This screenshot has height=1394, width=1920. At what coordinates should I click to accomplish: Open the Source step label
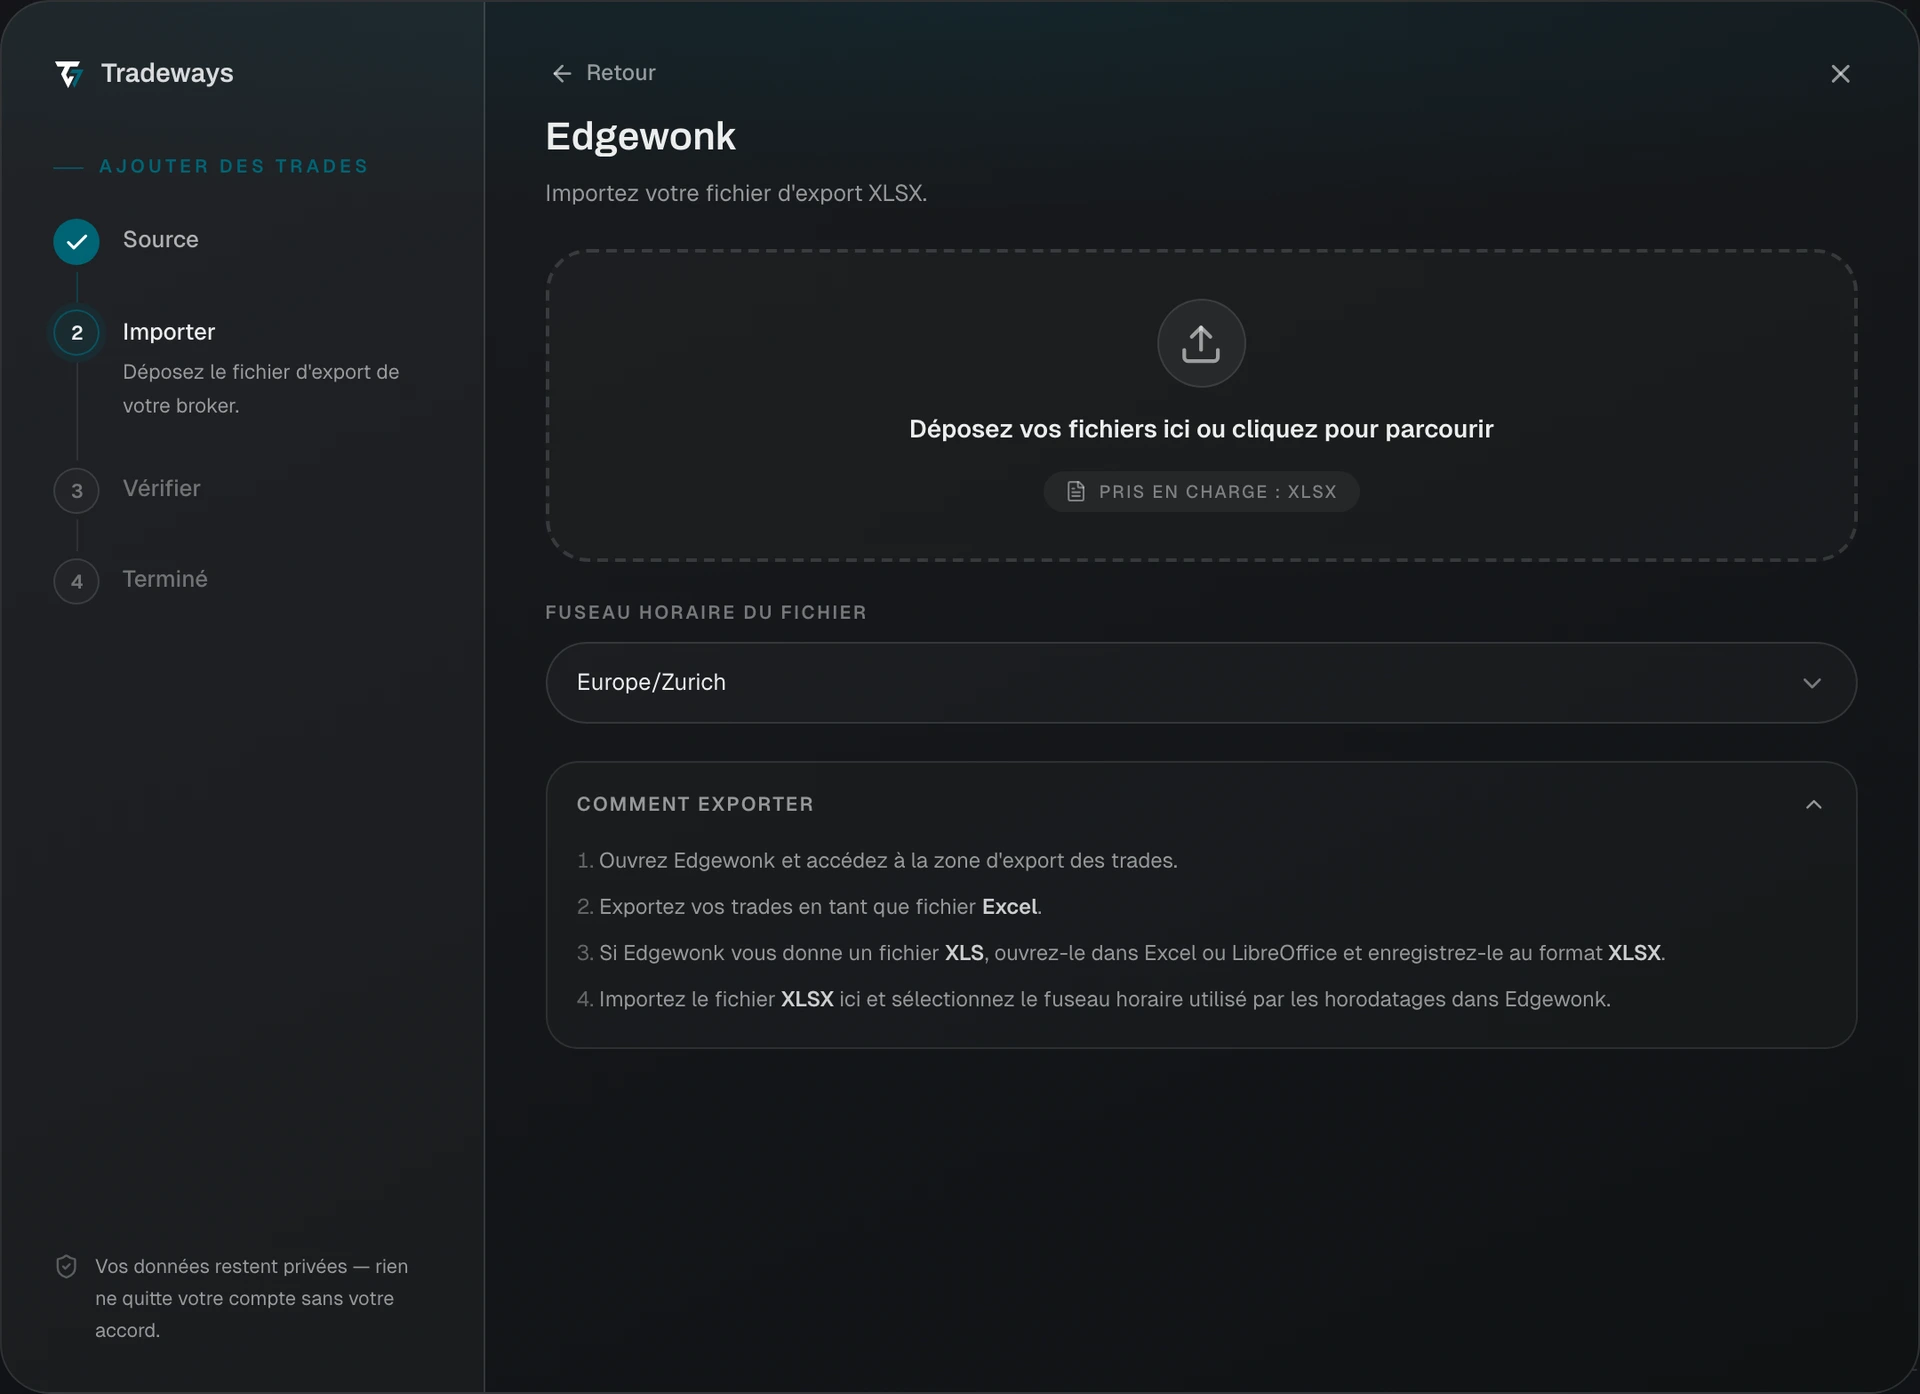coord(160,240)
